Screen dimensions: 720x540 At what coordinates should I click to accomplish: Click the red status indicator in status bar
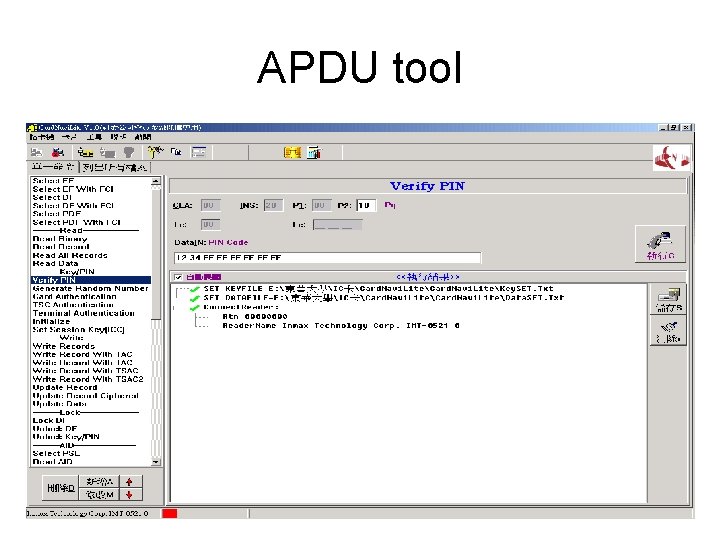point(169,513)
